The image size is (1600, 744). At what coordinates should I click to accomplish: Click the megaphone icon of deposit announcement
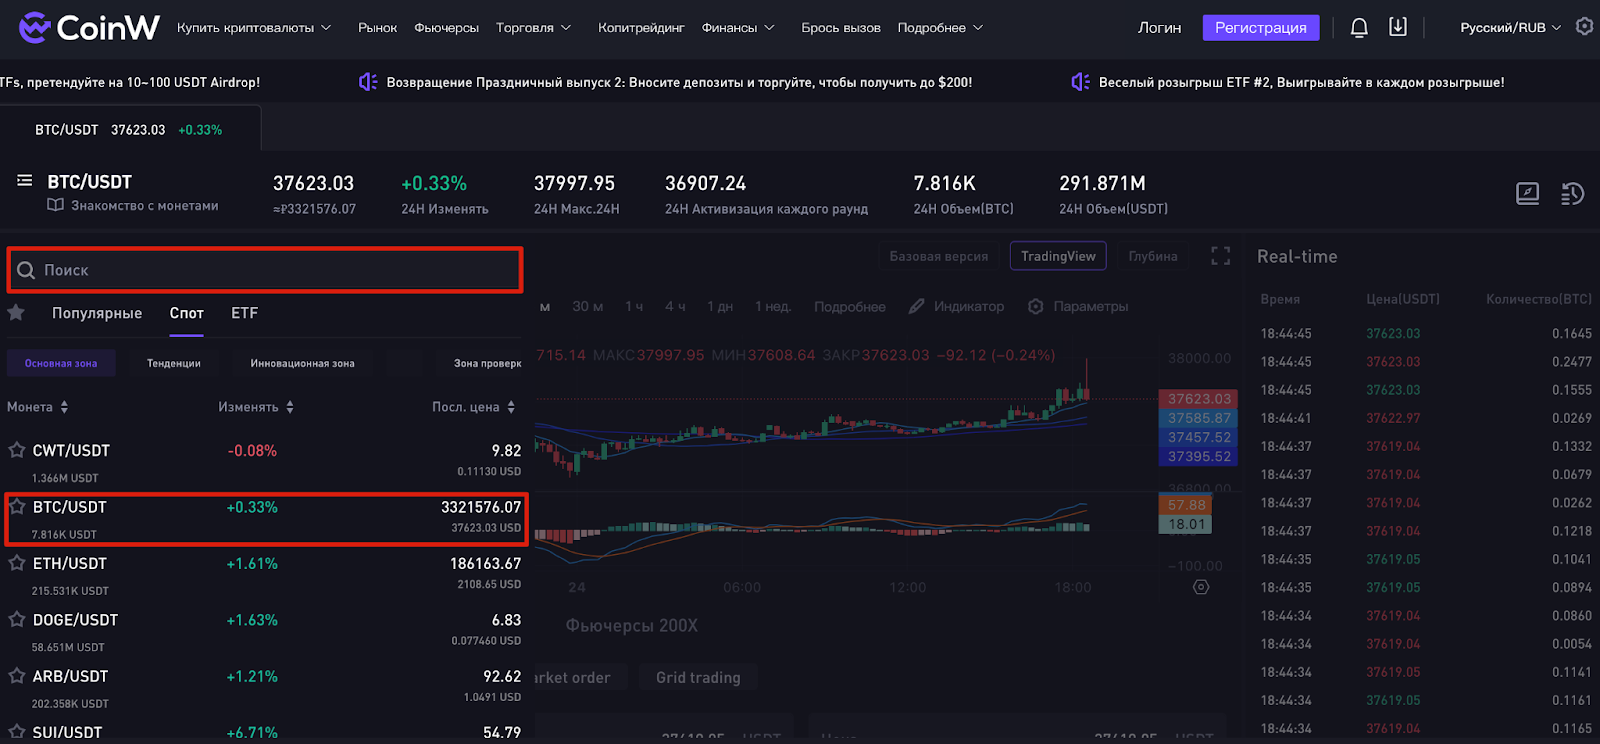point(368,82)
